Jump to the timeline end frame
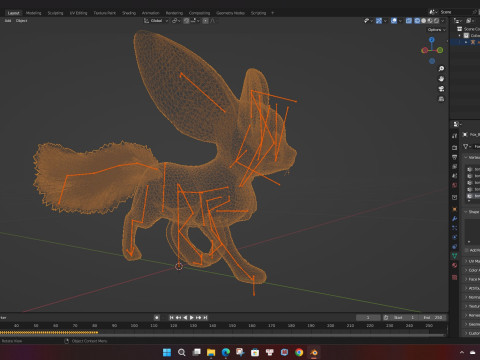Viewport: 480px width, 360px height. click(205, 318)
